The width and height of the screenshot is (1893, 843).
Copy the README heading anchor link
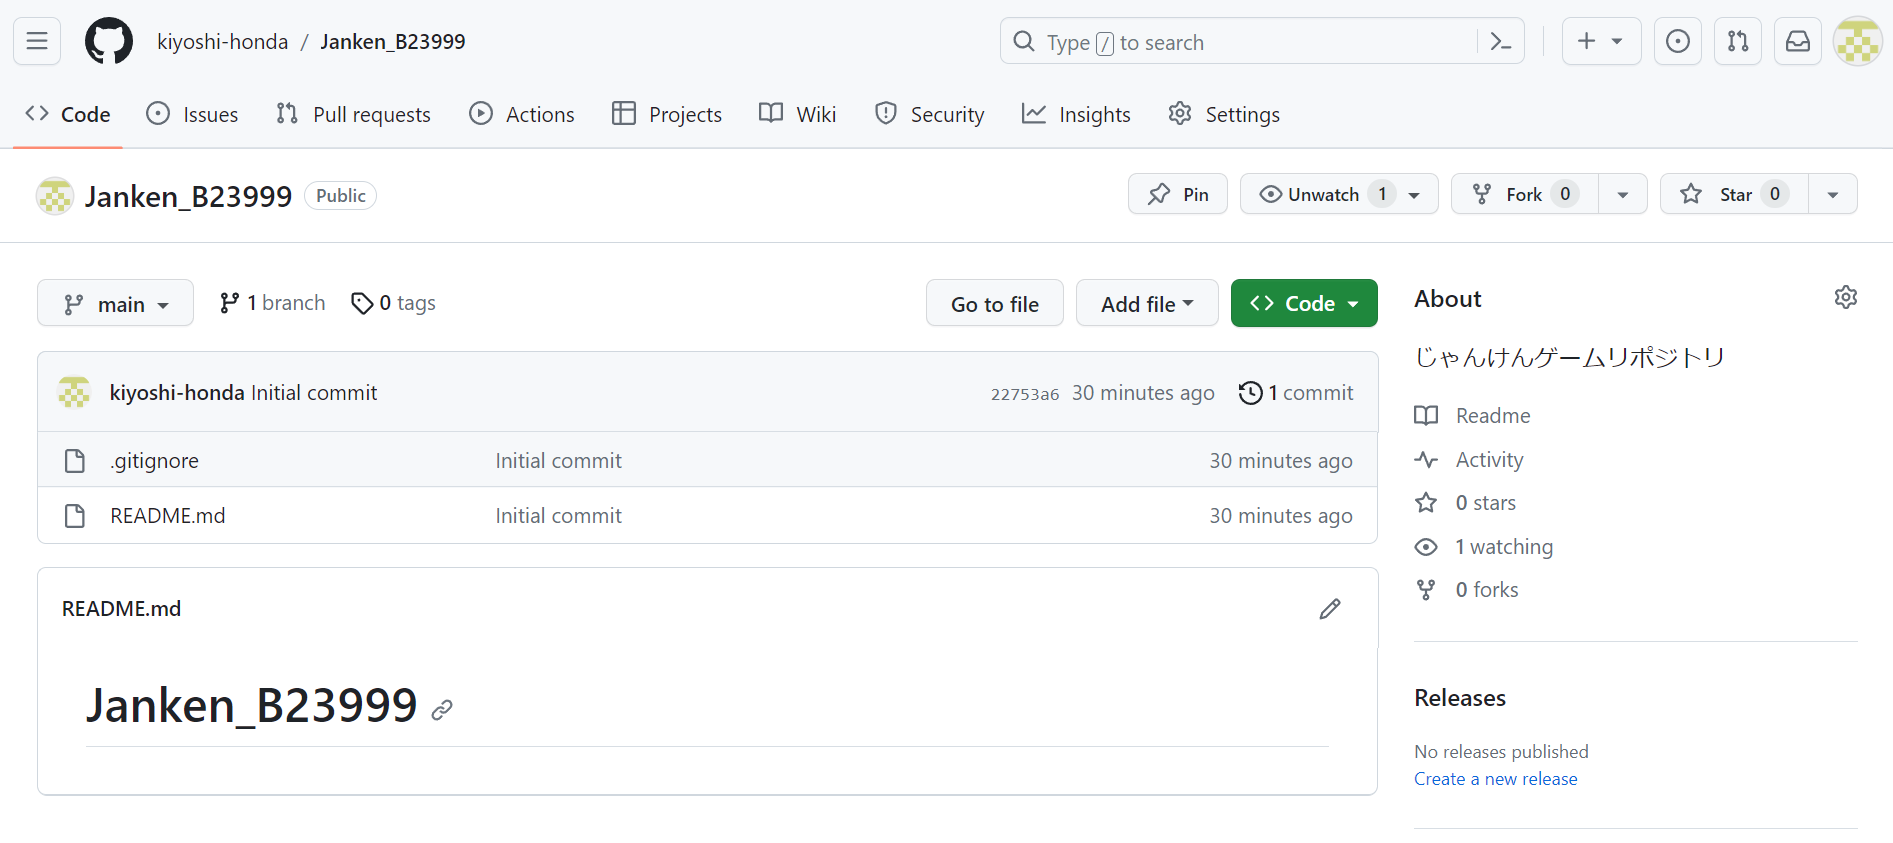click(x=442, y=710)
